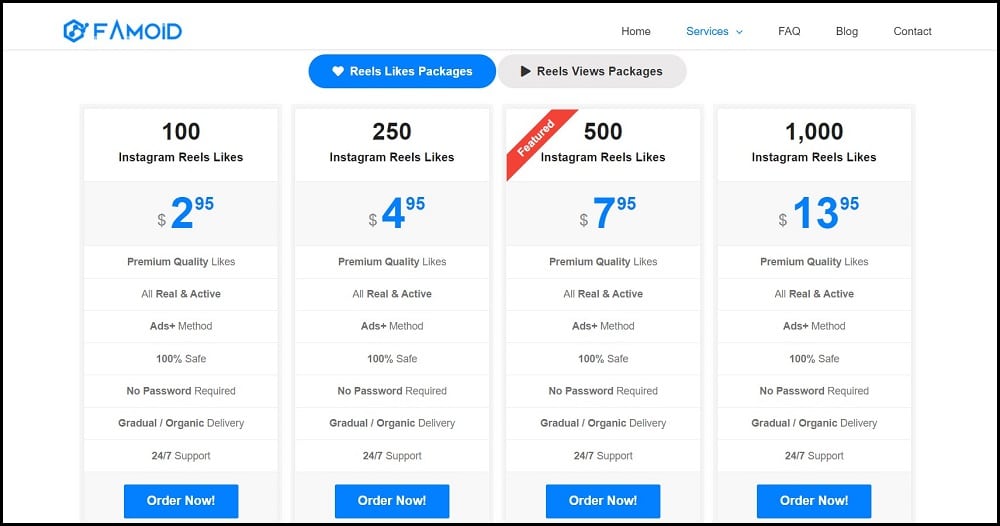The height and width of the screenshot is (526, 1000).
Task: Click the 500 Instagram Reels Likes heading
Action: point(603,142)
